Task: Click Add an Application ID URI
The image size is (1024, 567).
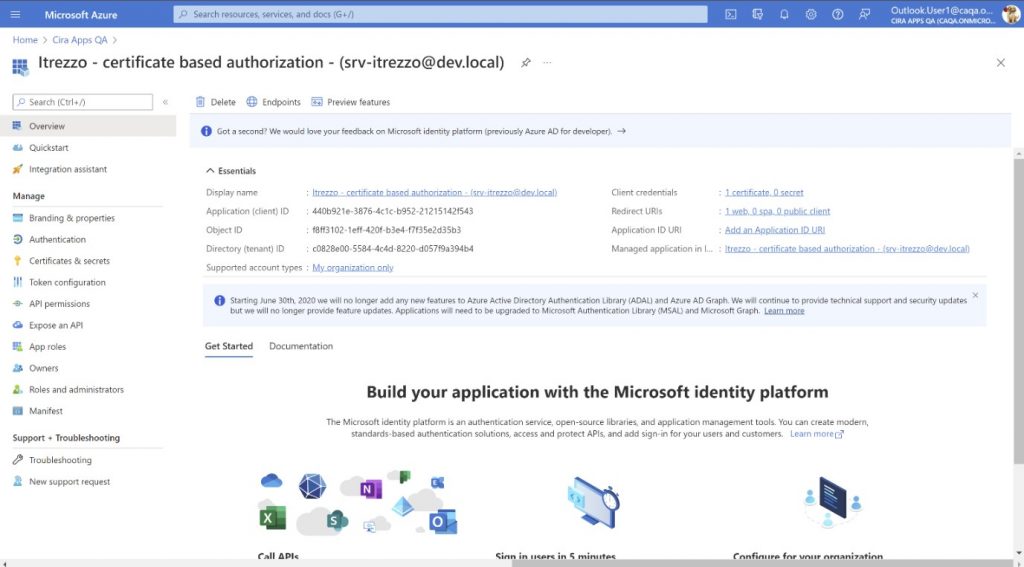Action: click(775, 230)
